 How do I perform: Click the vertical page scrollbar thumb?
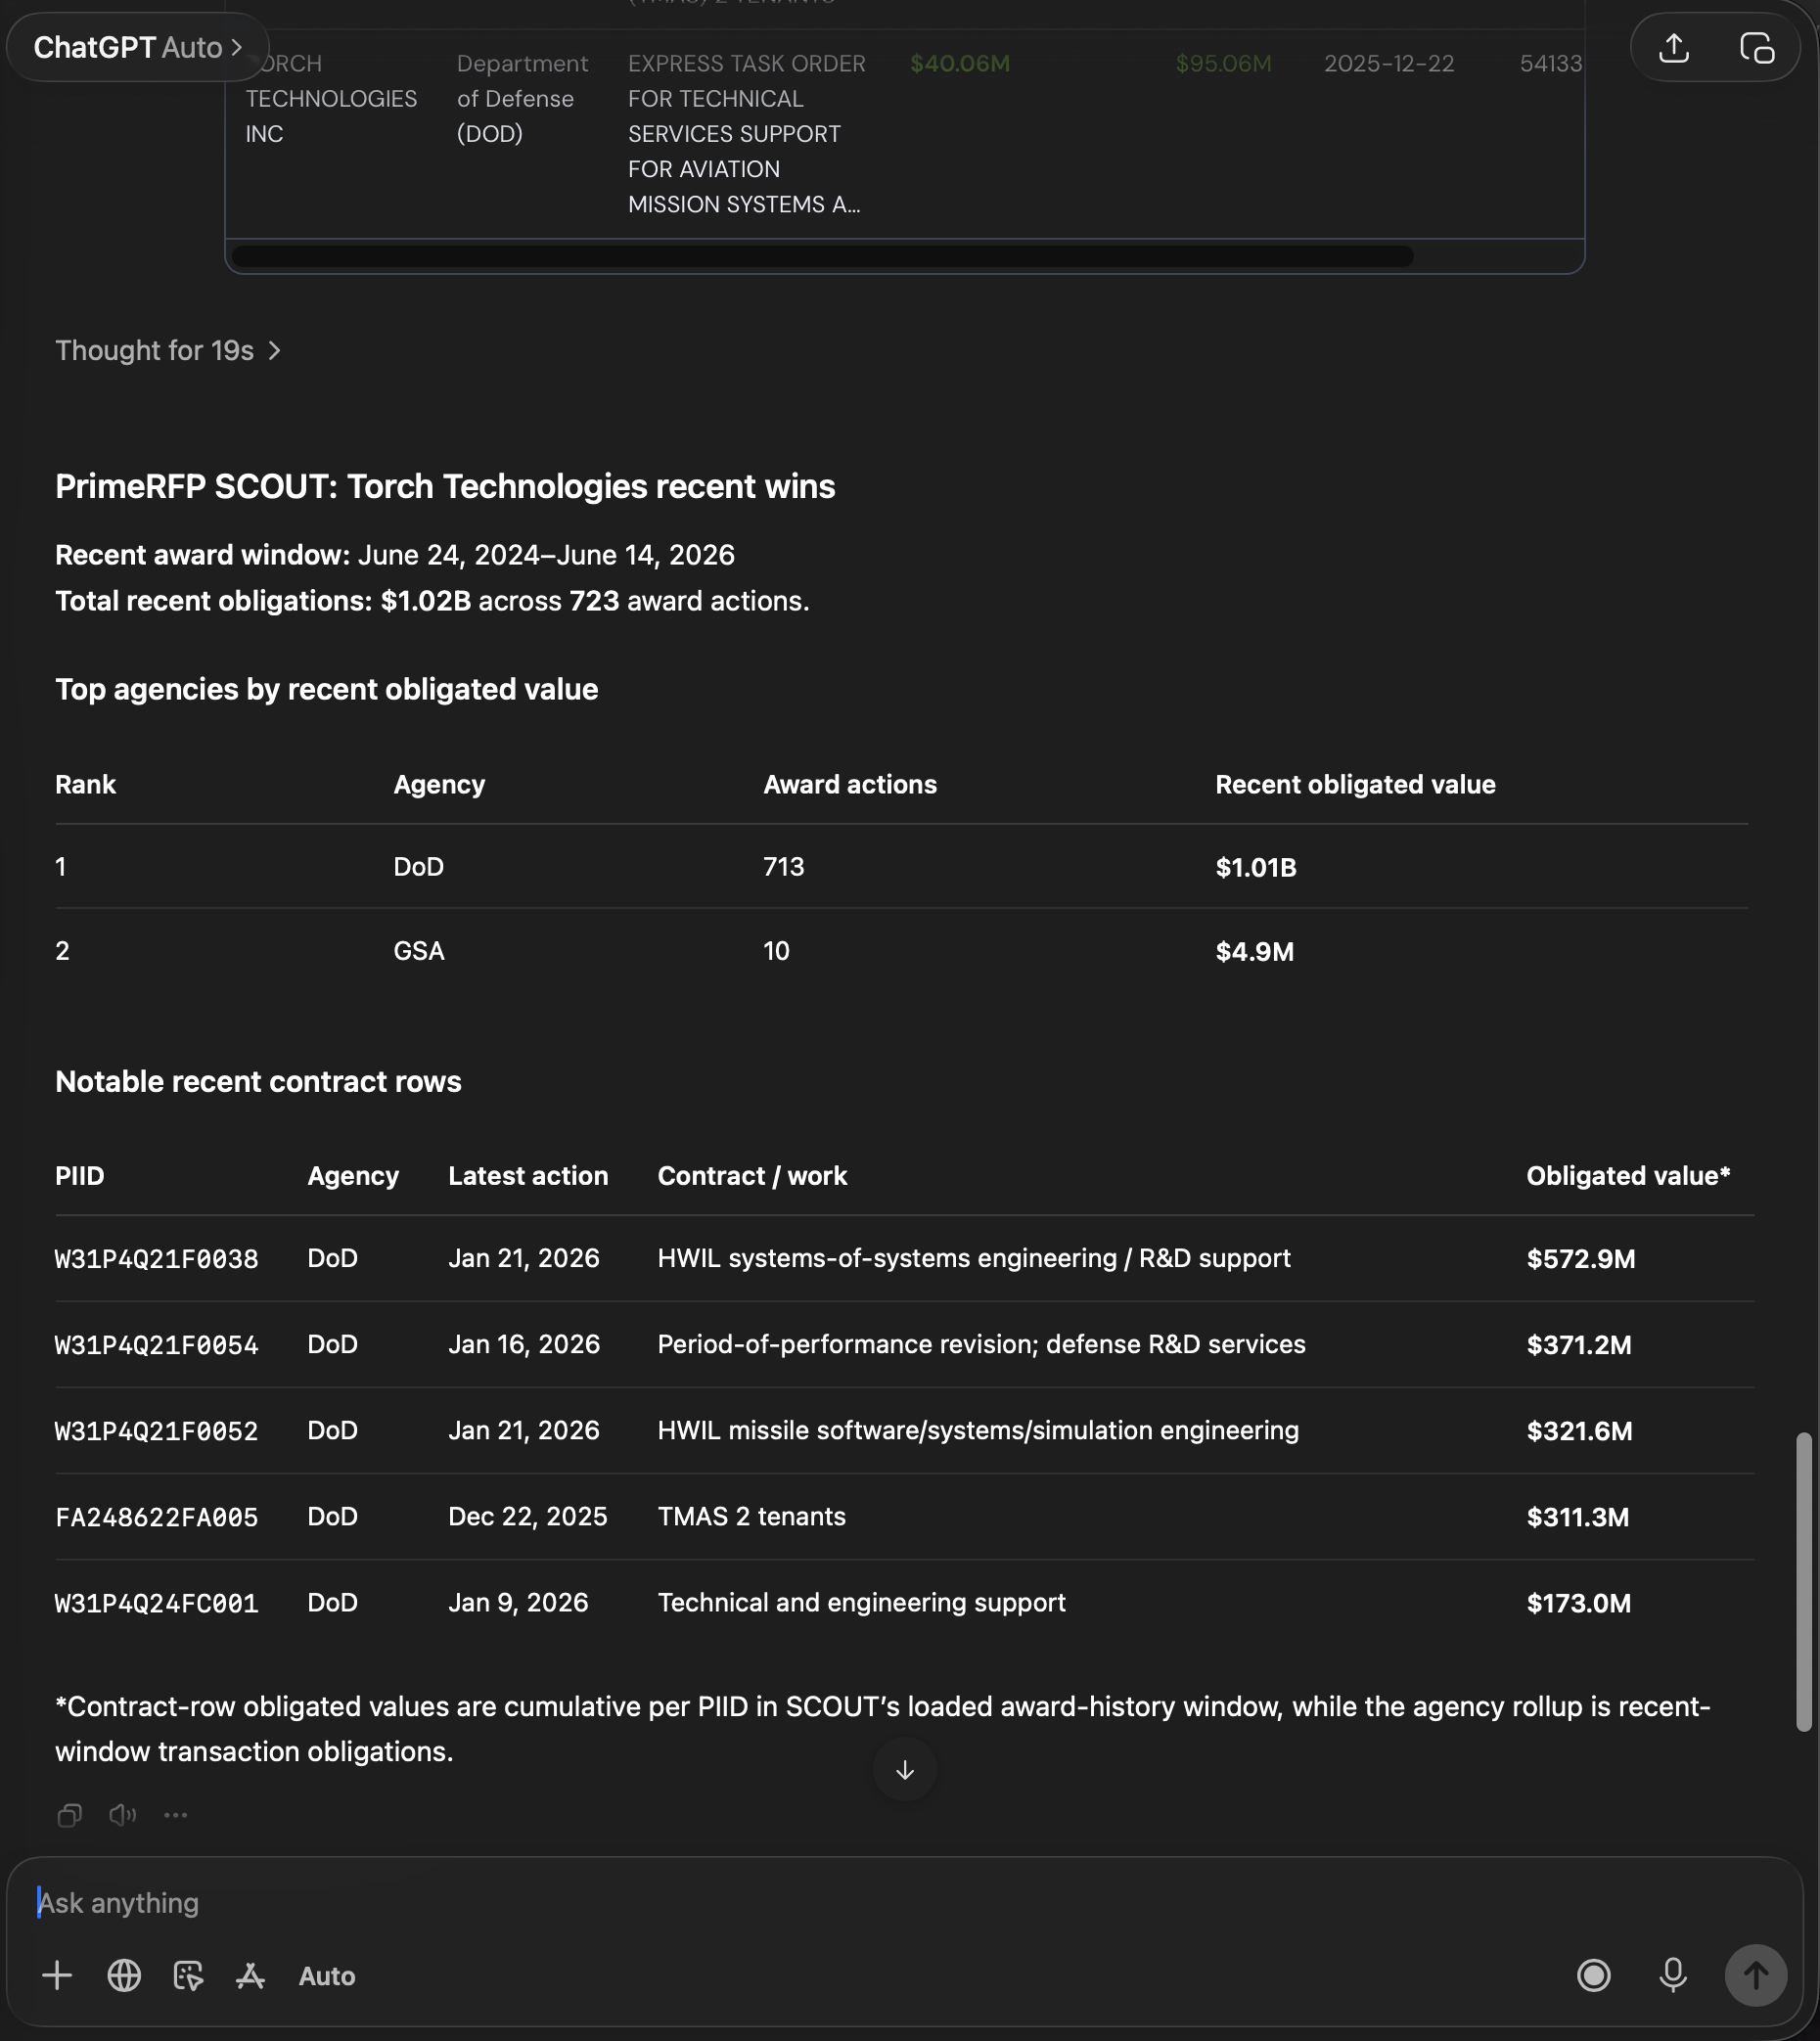(x=1804, y=1581)
